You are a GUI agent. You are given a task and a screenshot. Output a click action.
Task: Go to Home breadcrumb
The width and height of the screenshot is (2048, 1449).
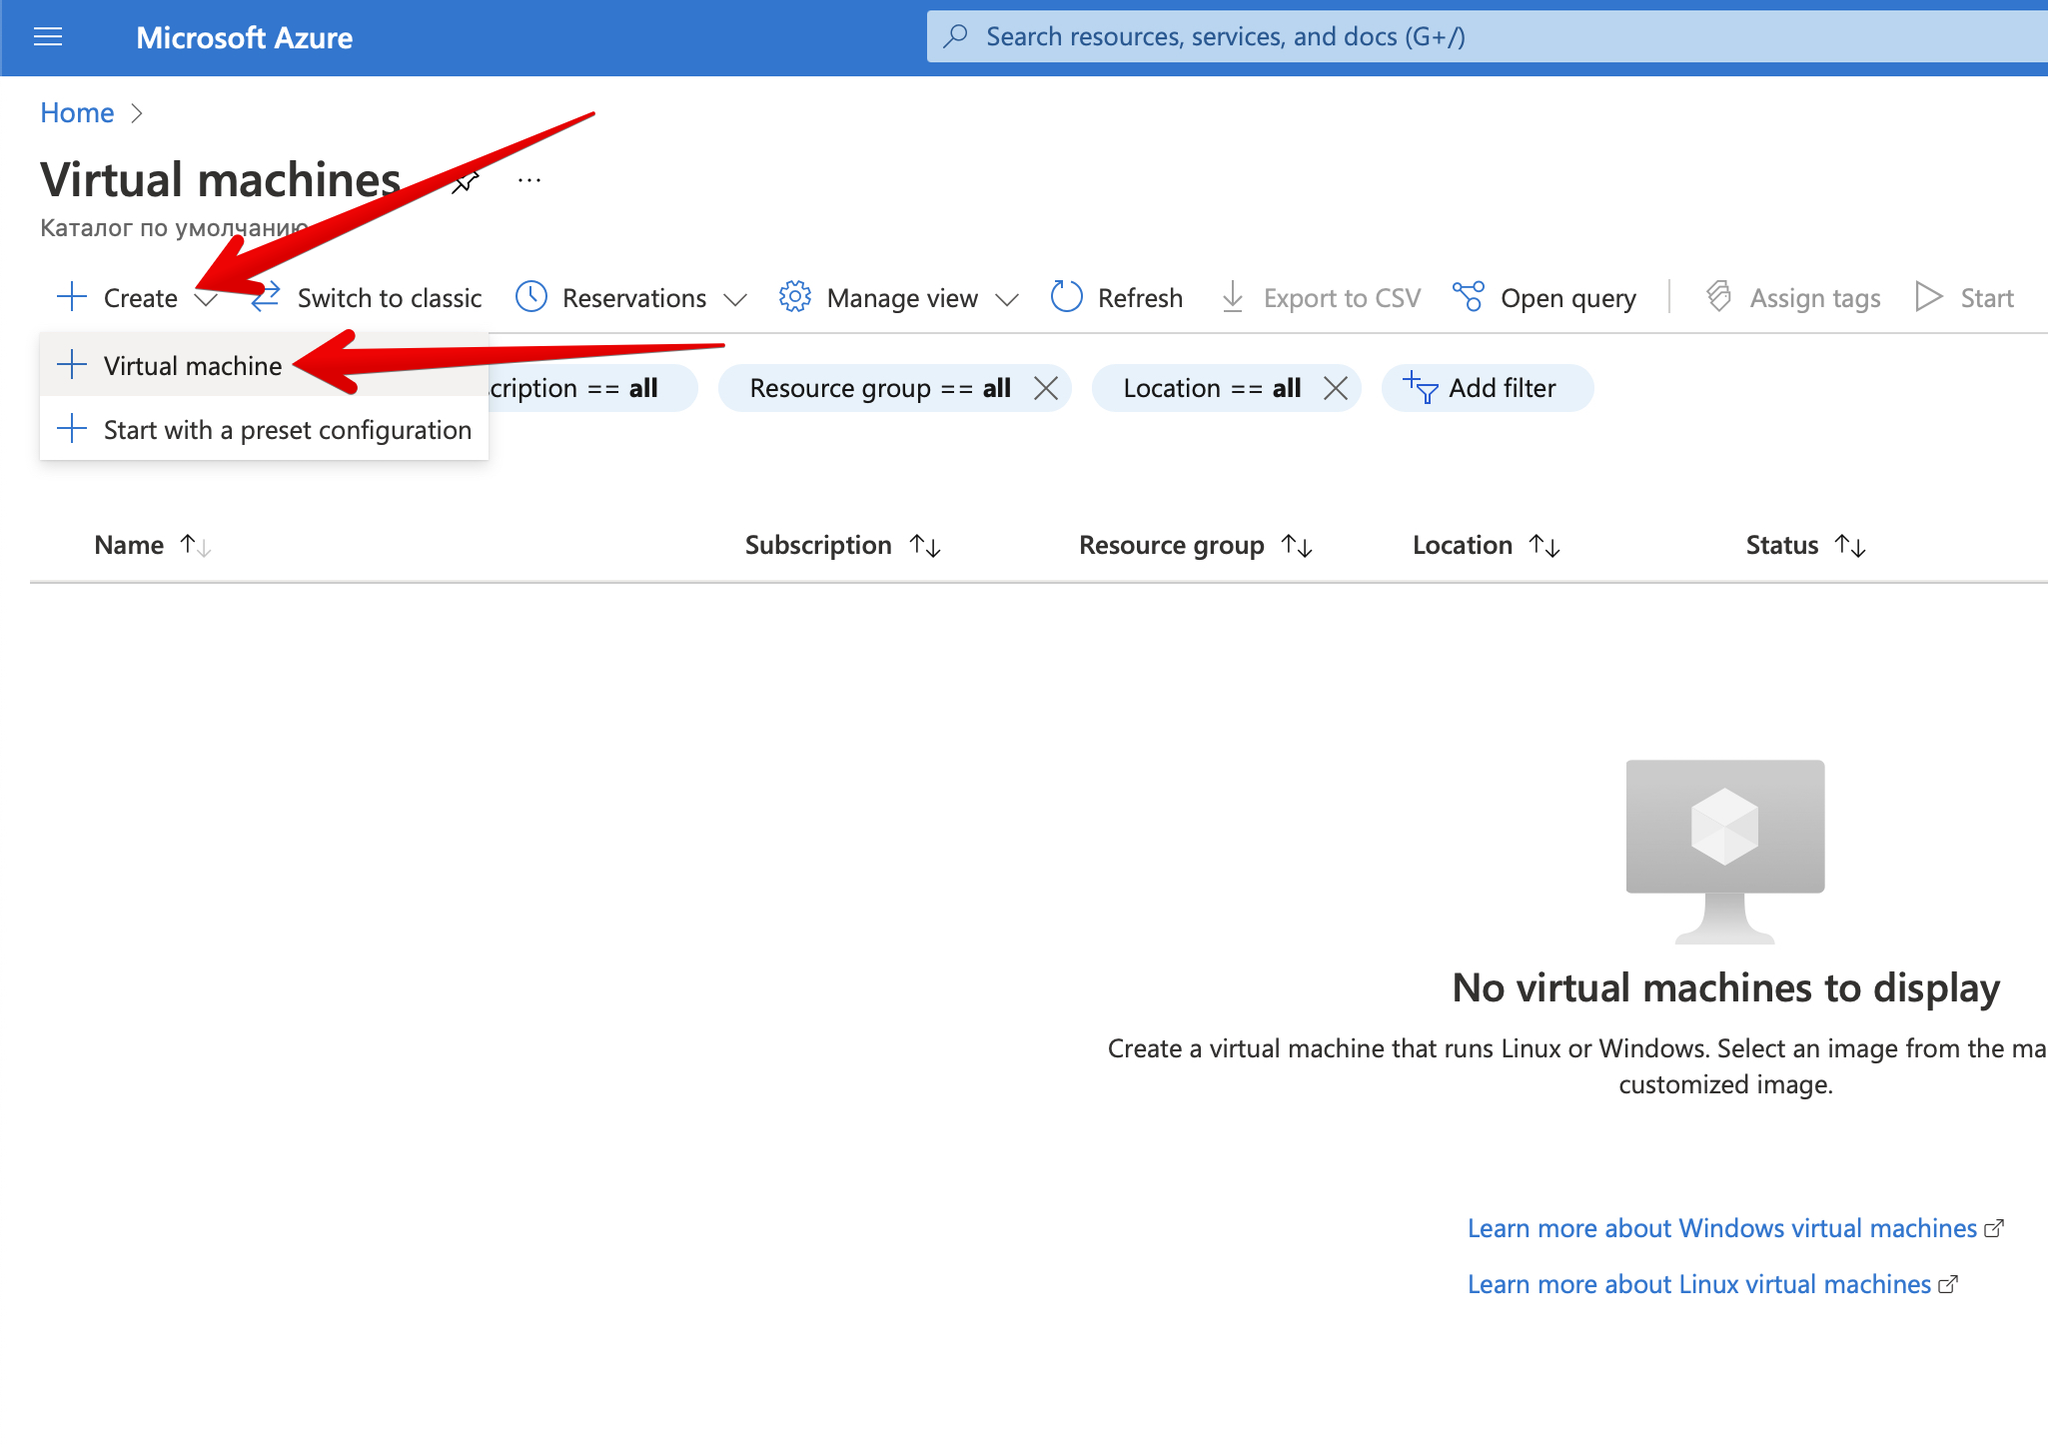(77, 113)
